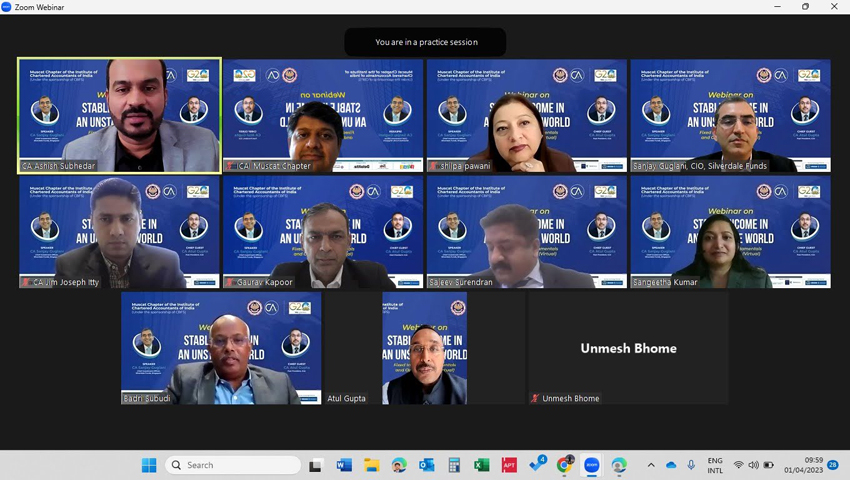850x480 pixels.
Task: Open Outlook from the taskbar
Action: point(427,465)
